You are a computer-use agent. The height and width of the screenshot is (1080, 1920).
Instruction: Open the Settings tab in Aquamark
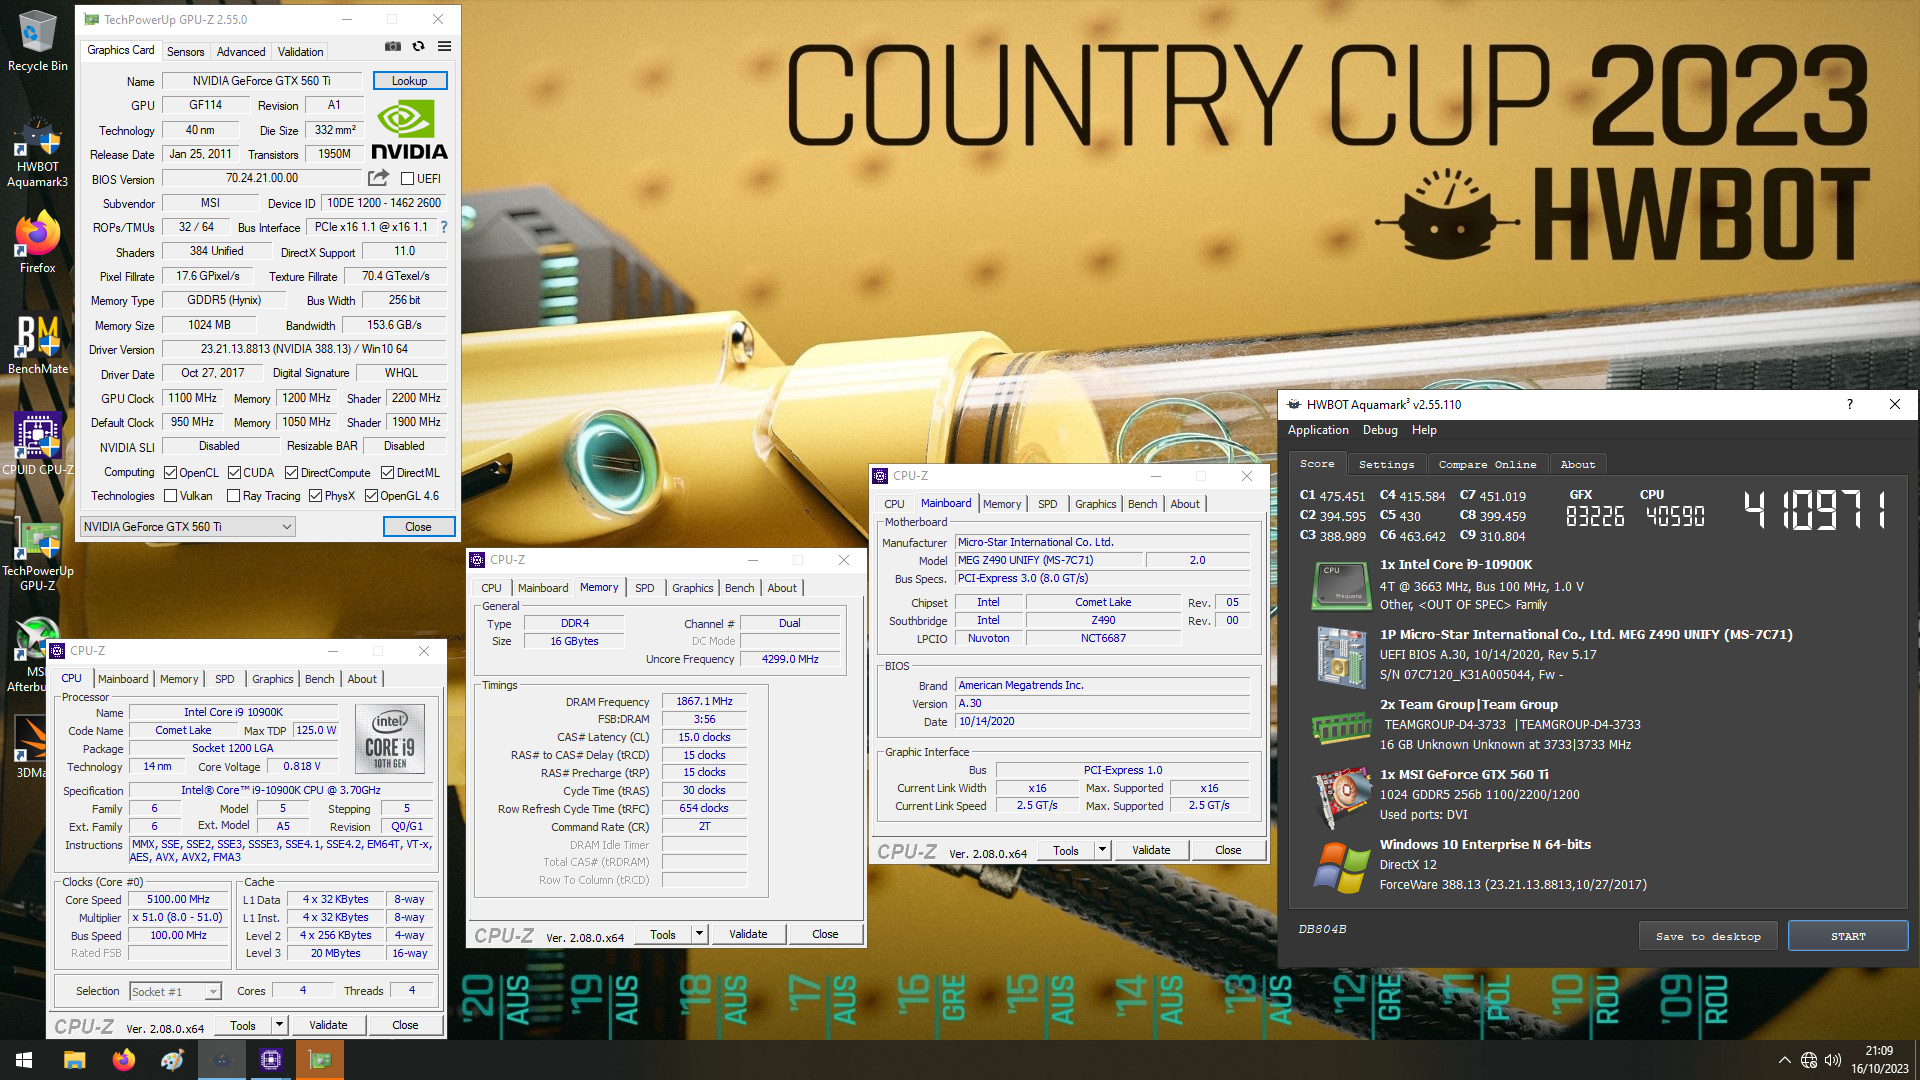pos(1386,464)
